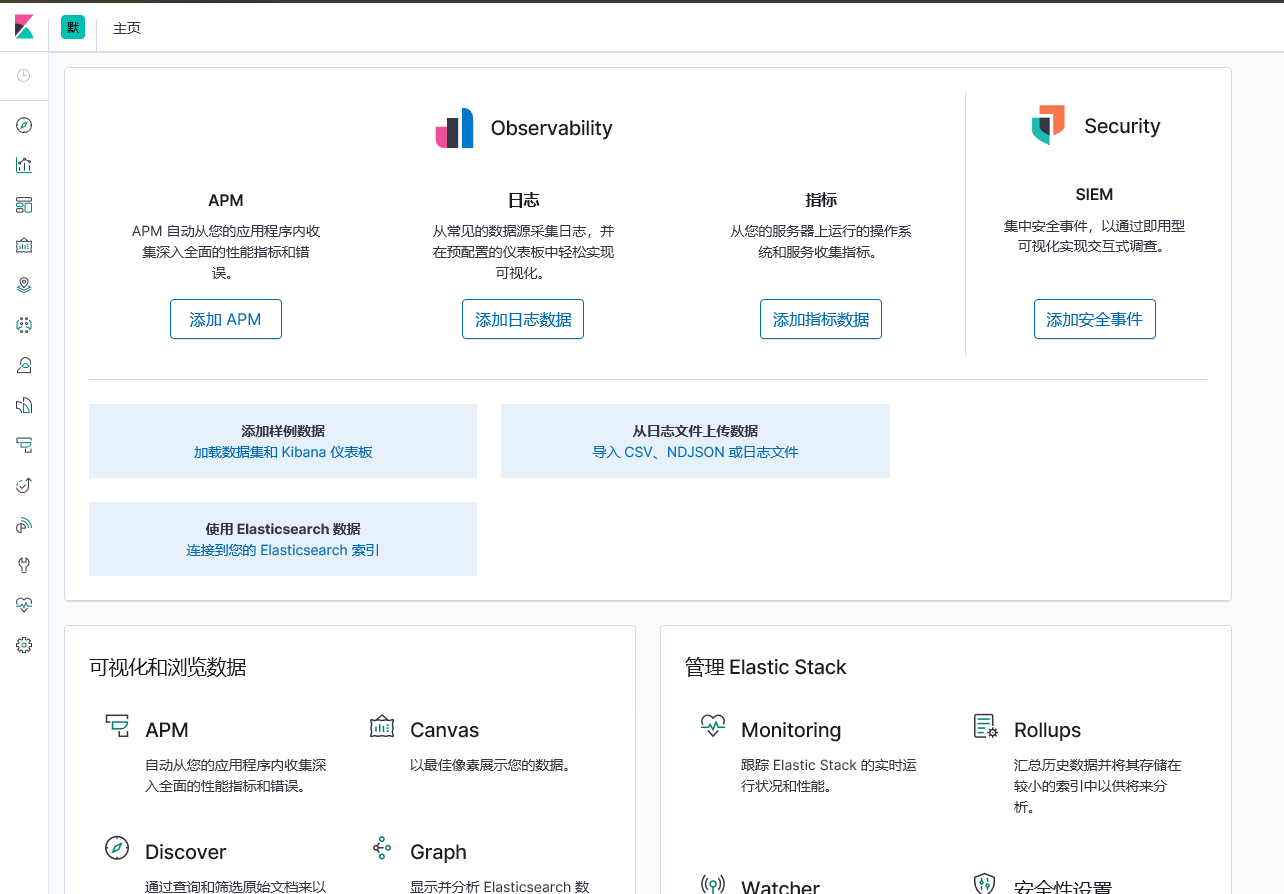Image resolution: width=1284 pixels, height=894 pixels.
Task: Open Maps from the sidebar
Action: [24, 285]
